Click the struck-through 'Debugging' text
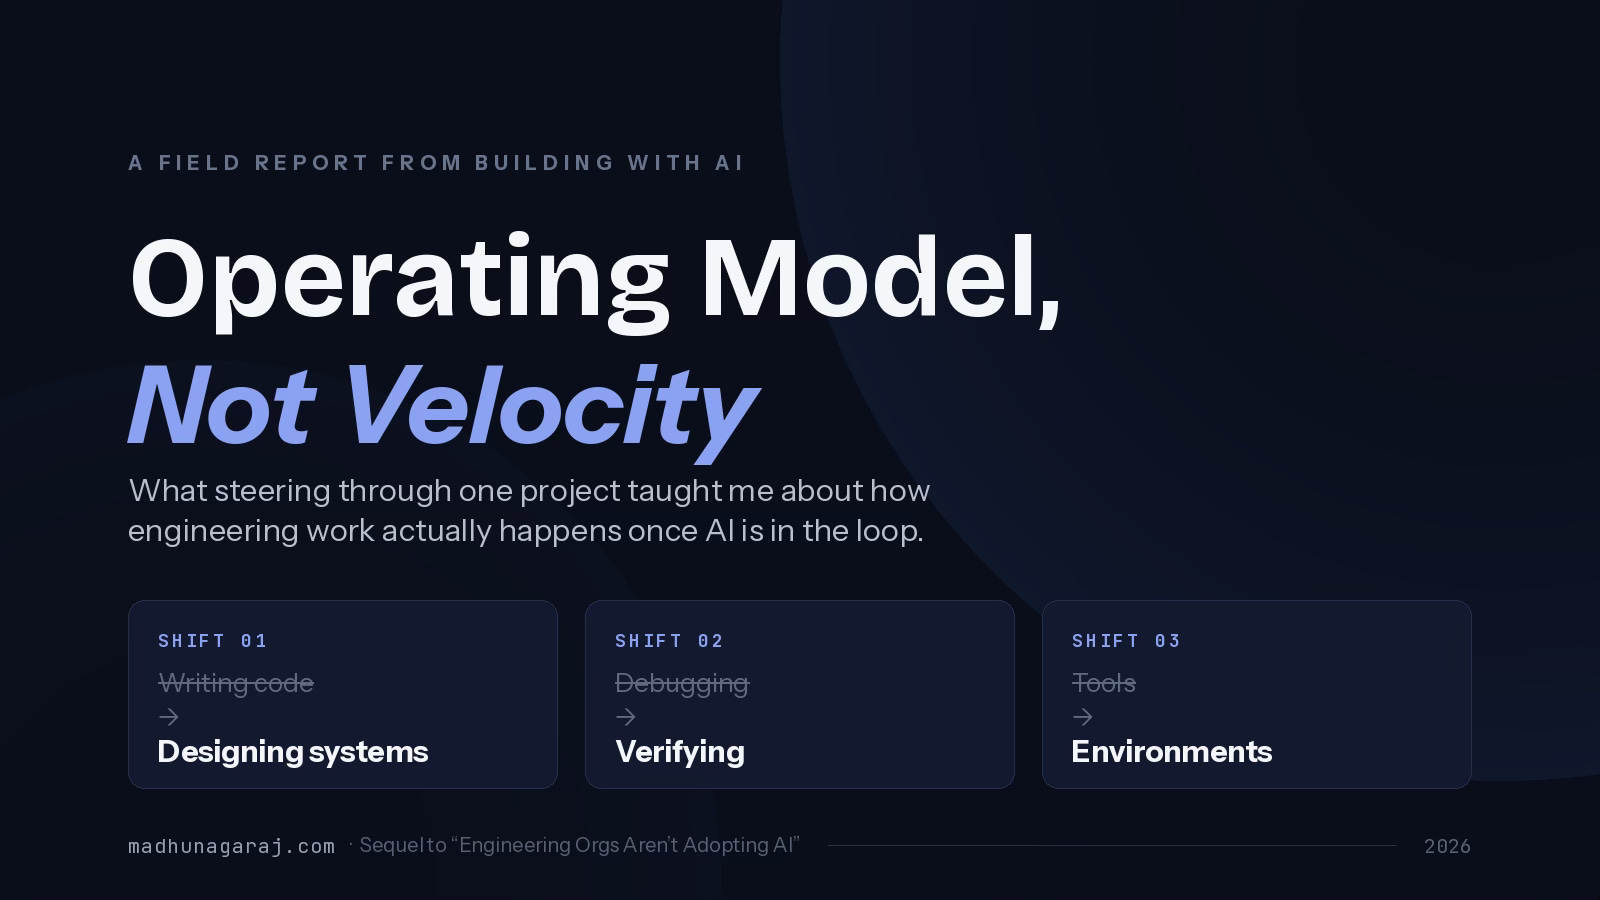Viewport: 1600px width, 900px height. (x=682, y=683)
